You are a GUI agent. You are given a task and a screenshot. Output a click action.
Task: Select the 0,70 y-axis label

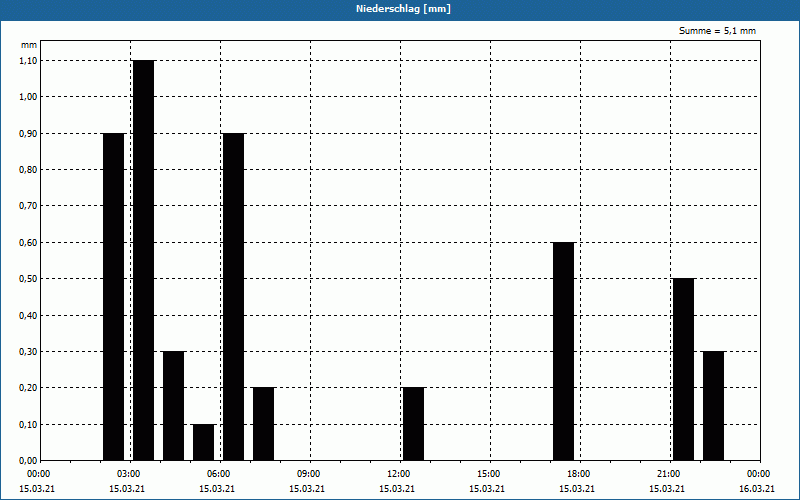tap(28, 206)
